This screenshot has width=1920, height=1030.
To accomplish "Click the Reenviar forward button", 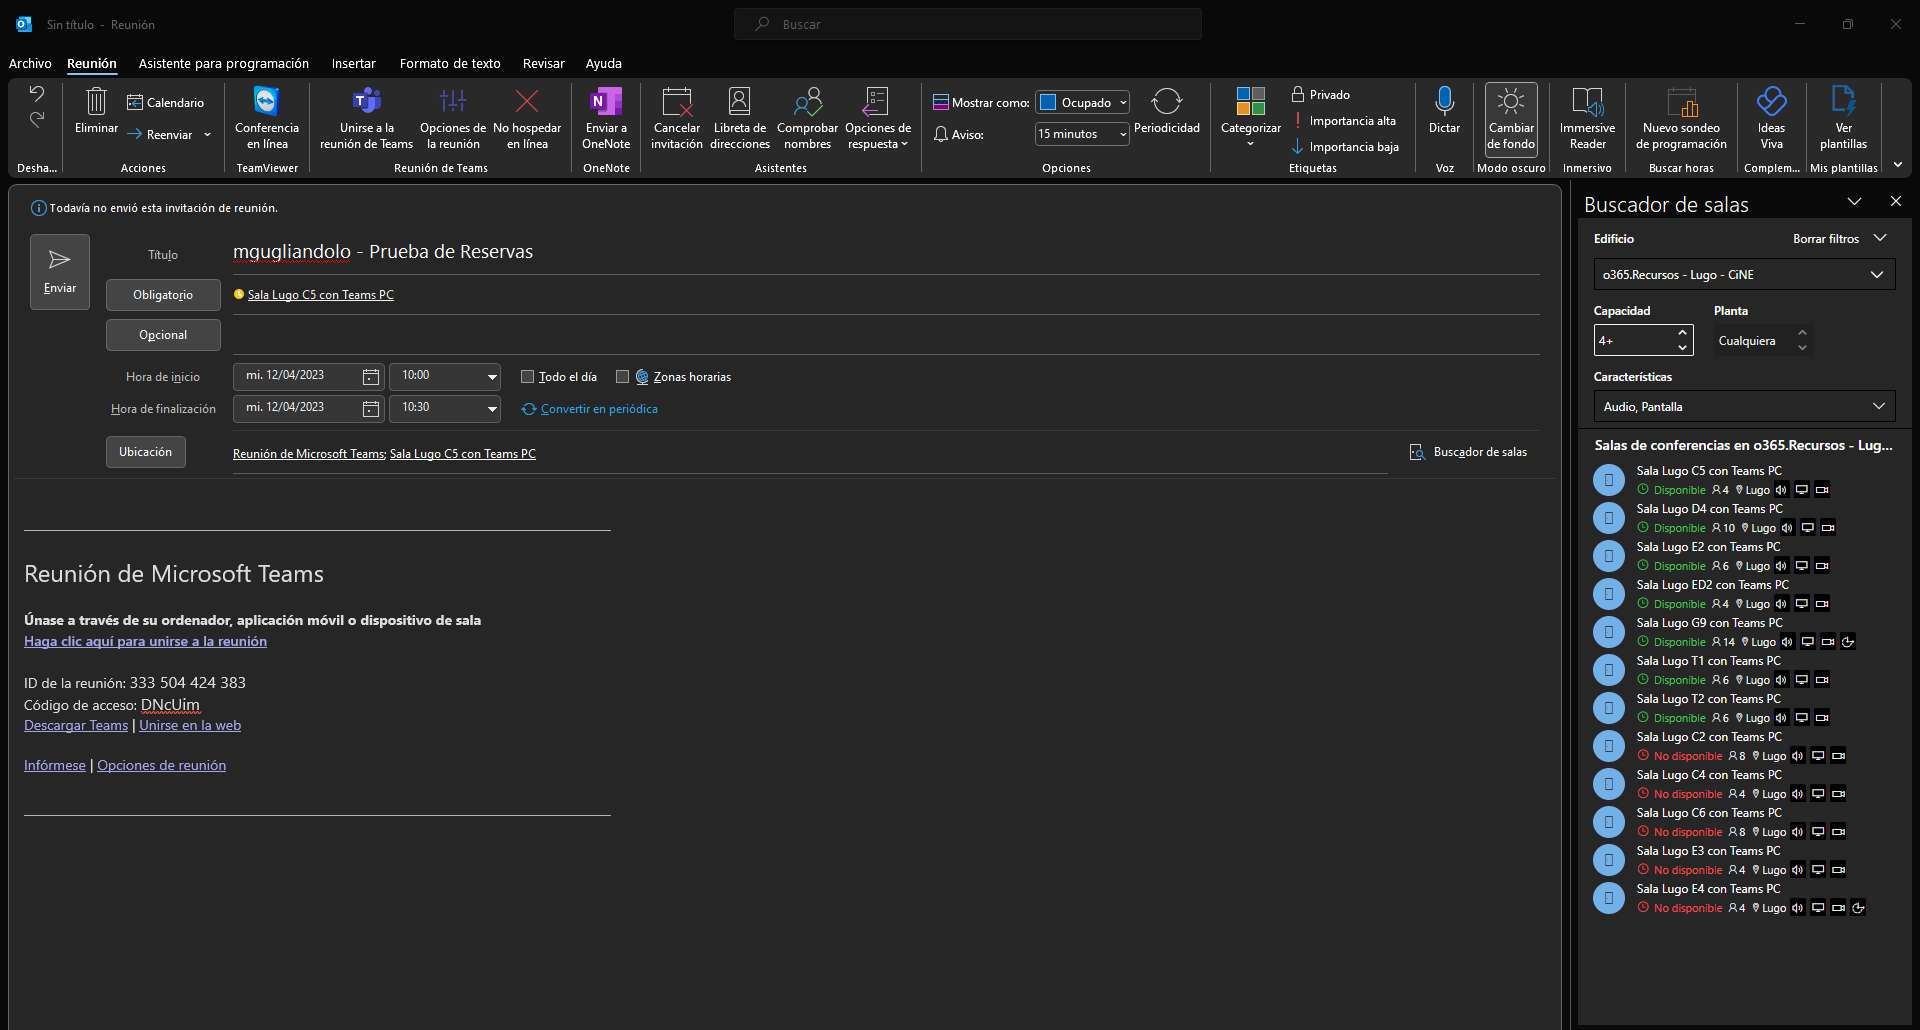I will pos(160,135).
